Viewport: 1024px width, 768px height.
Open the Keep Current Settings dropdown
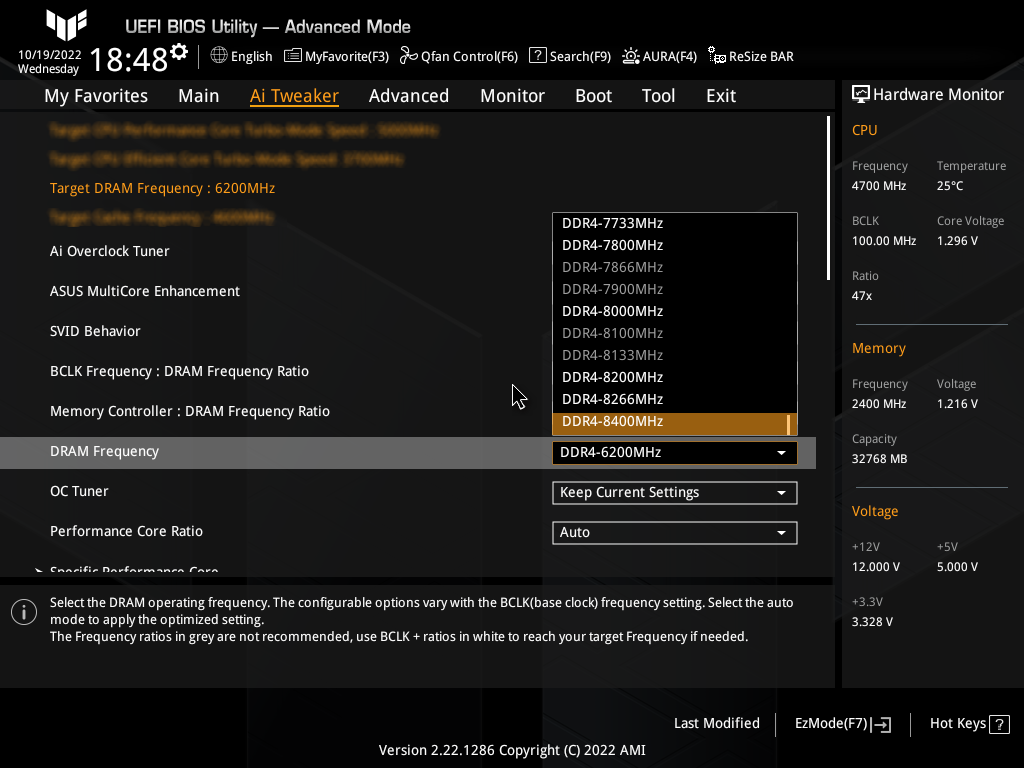point(674,492)
